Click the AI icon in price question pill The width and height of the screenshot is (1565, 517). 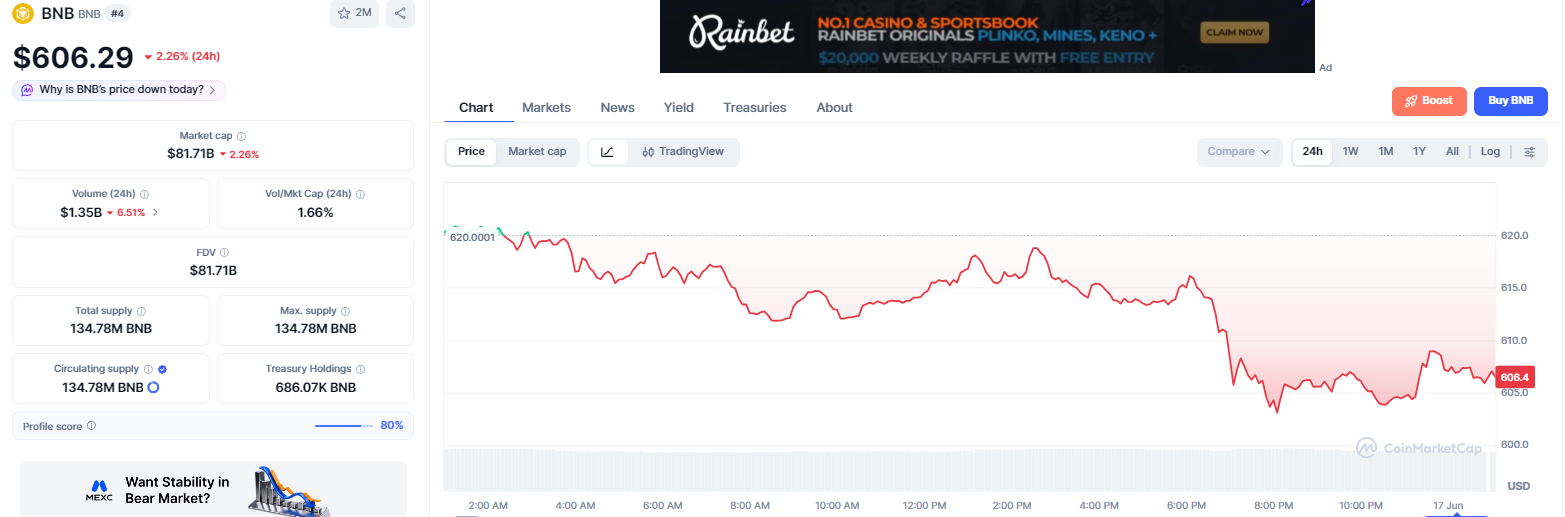click(27, 90)
